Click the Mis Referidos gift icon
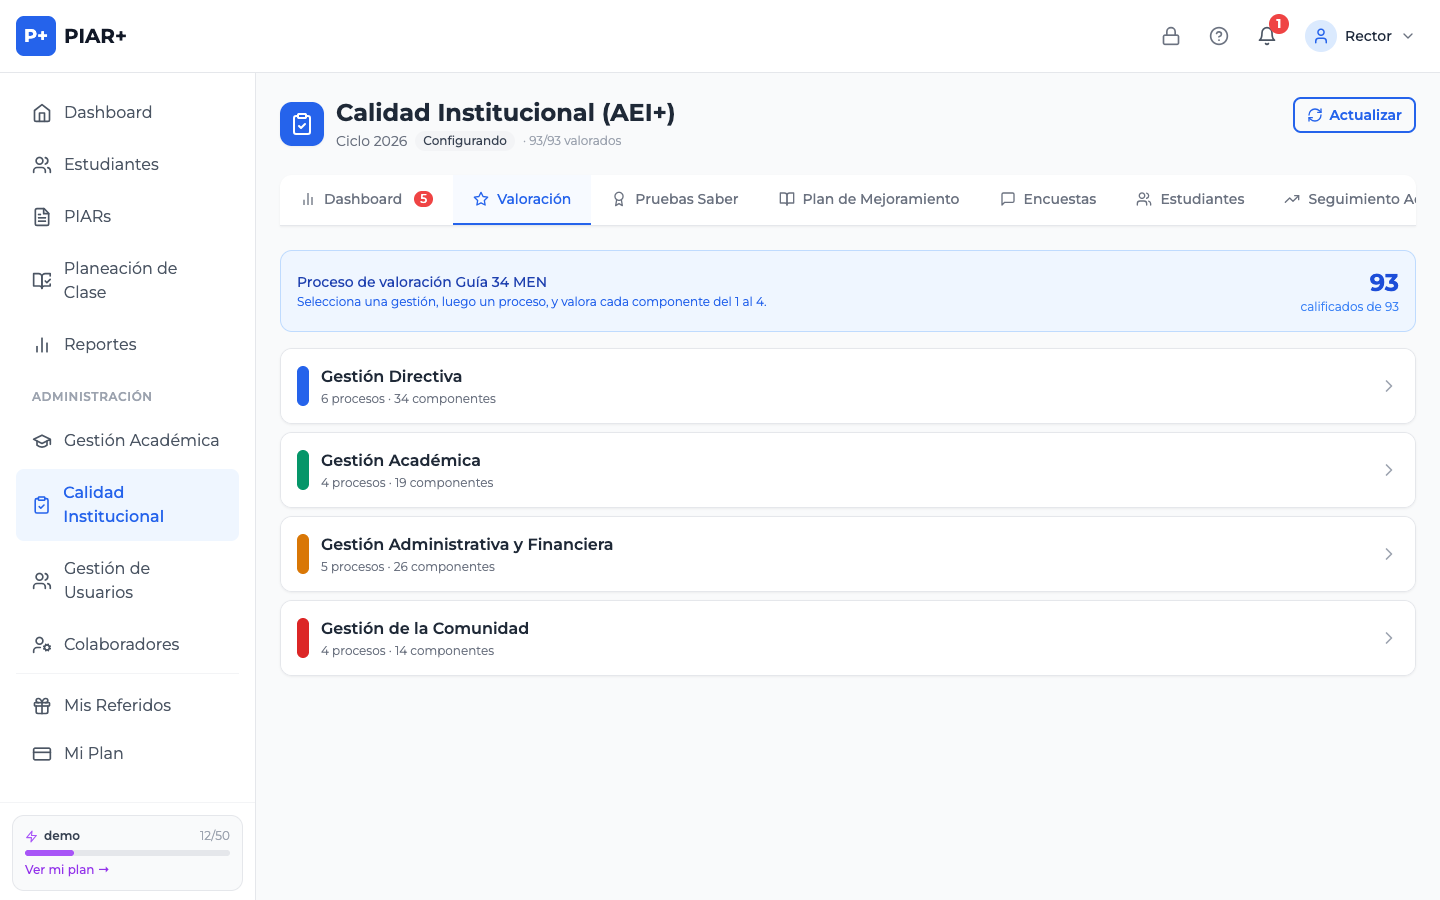This screenshot has width=1440, height=900. pos(42,706)
